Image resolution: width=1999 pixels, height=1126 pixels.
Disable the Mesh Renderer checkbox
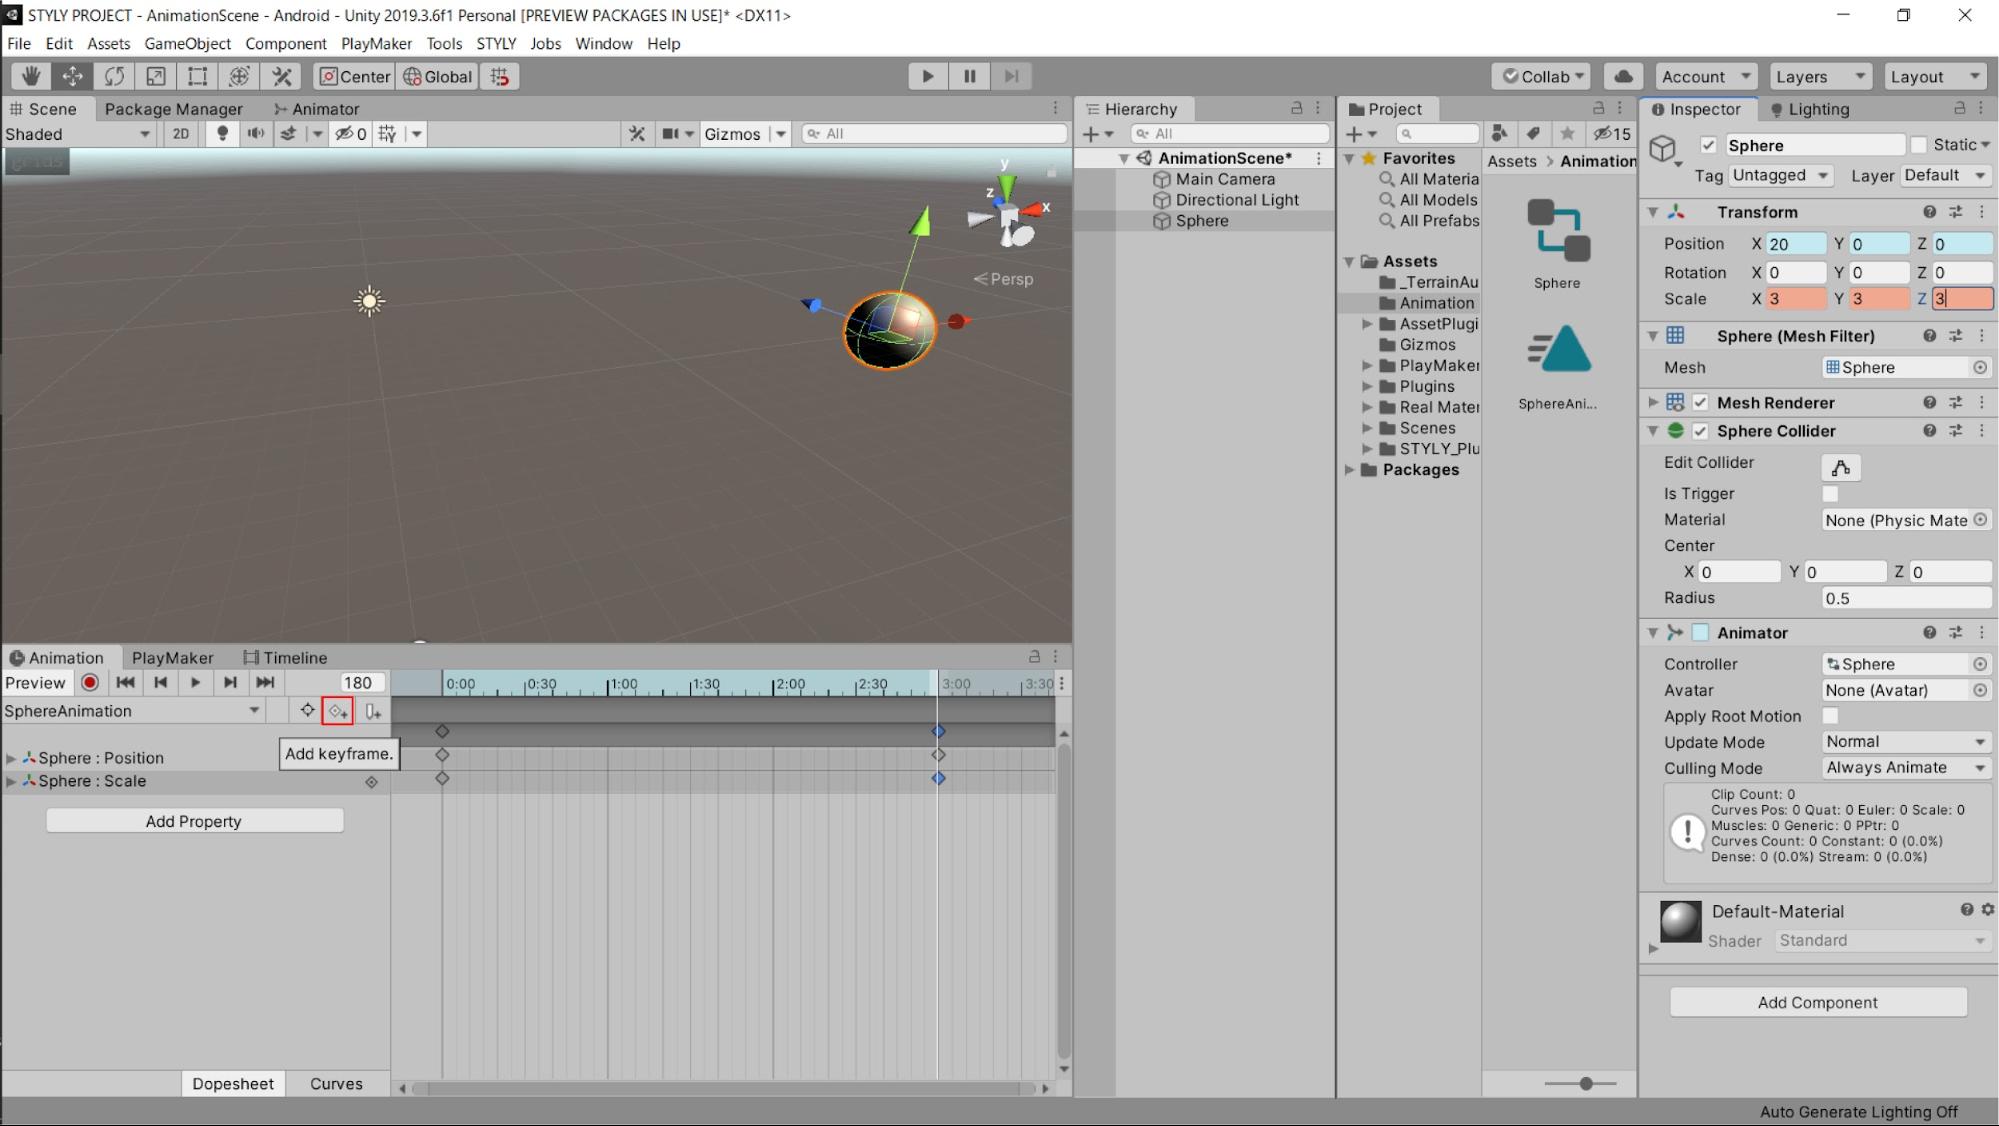(x=1700, y=402)
